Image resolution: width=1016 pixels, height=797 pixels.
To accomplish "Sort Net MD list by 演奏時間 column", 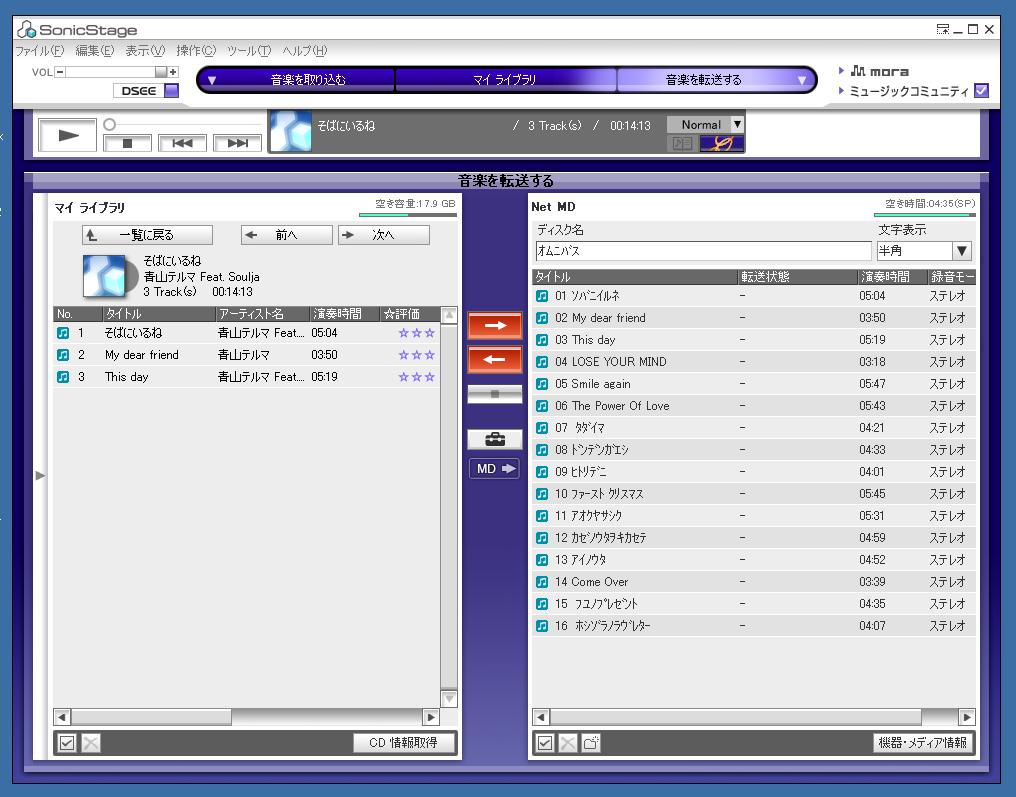I will click(892, 277).
